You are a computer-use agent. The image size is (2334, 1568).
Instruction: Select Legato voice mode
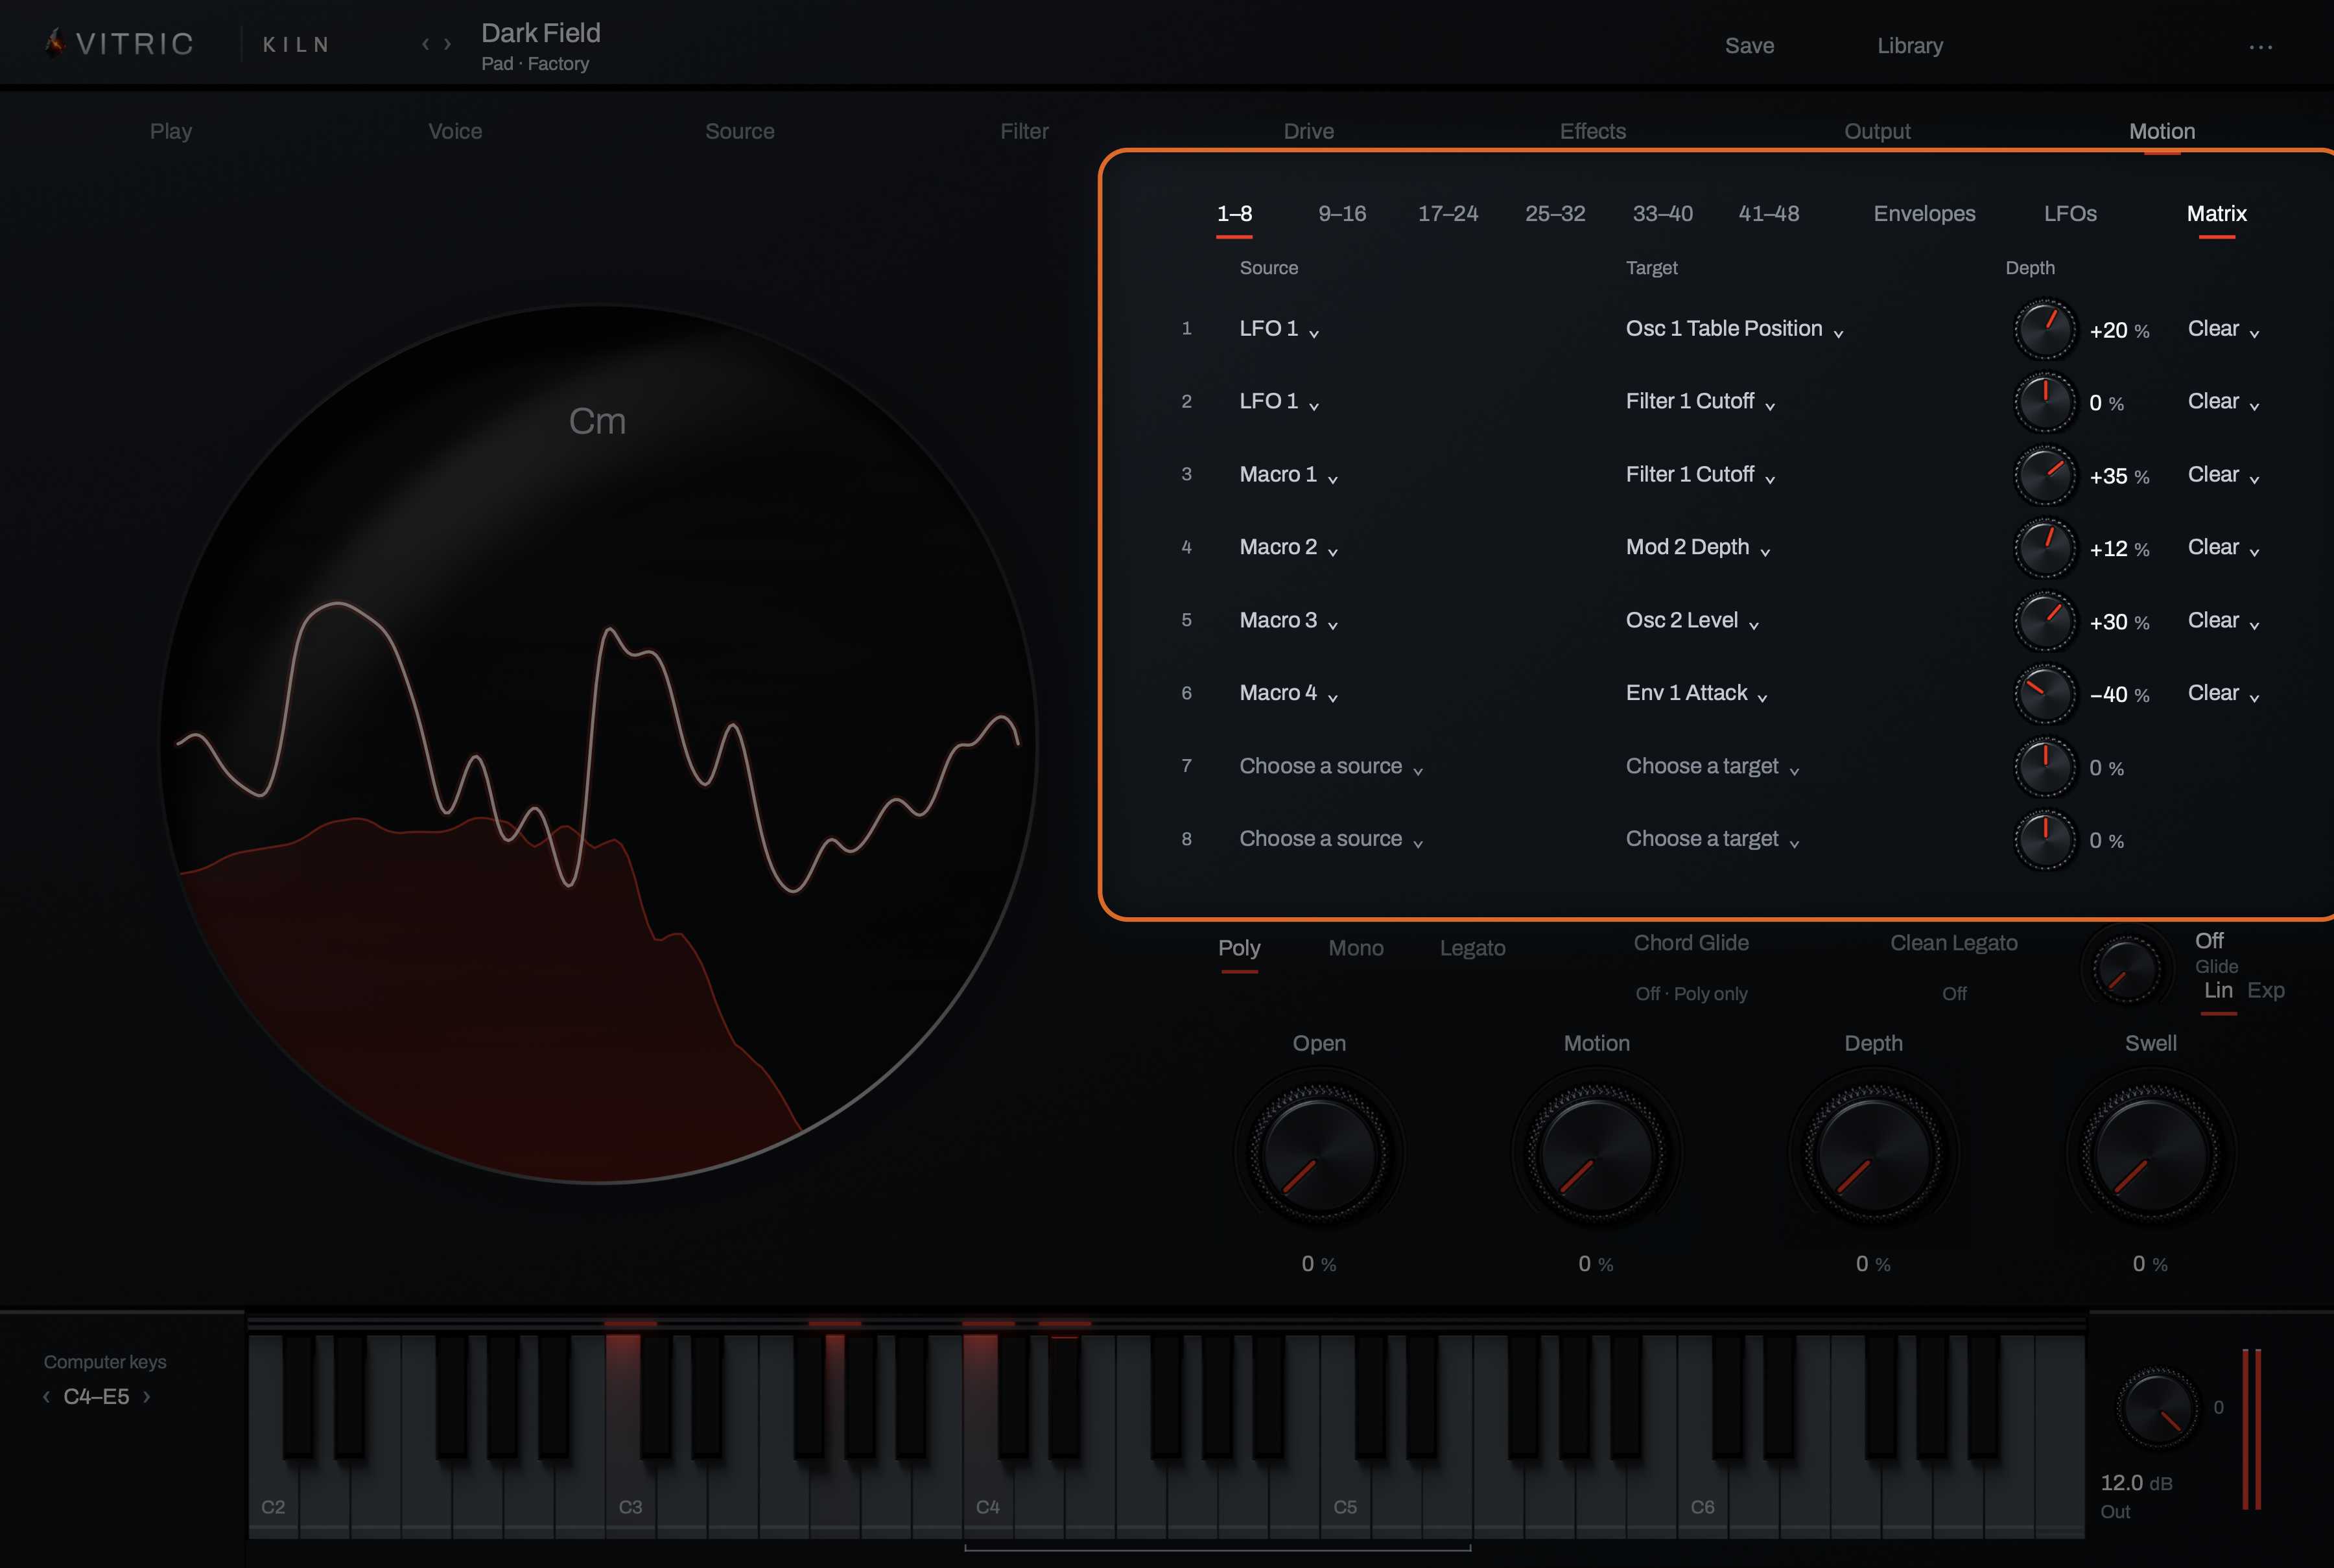1472,948
